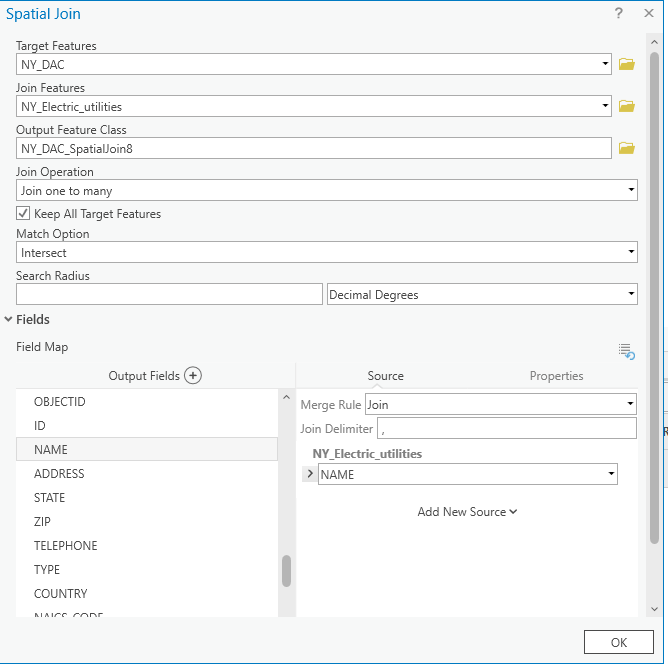
Task: Browse for Output Feature Class location
Action: 627,148
